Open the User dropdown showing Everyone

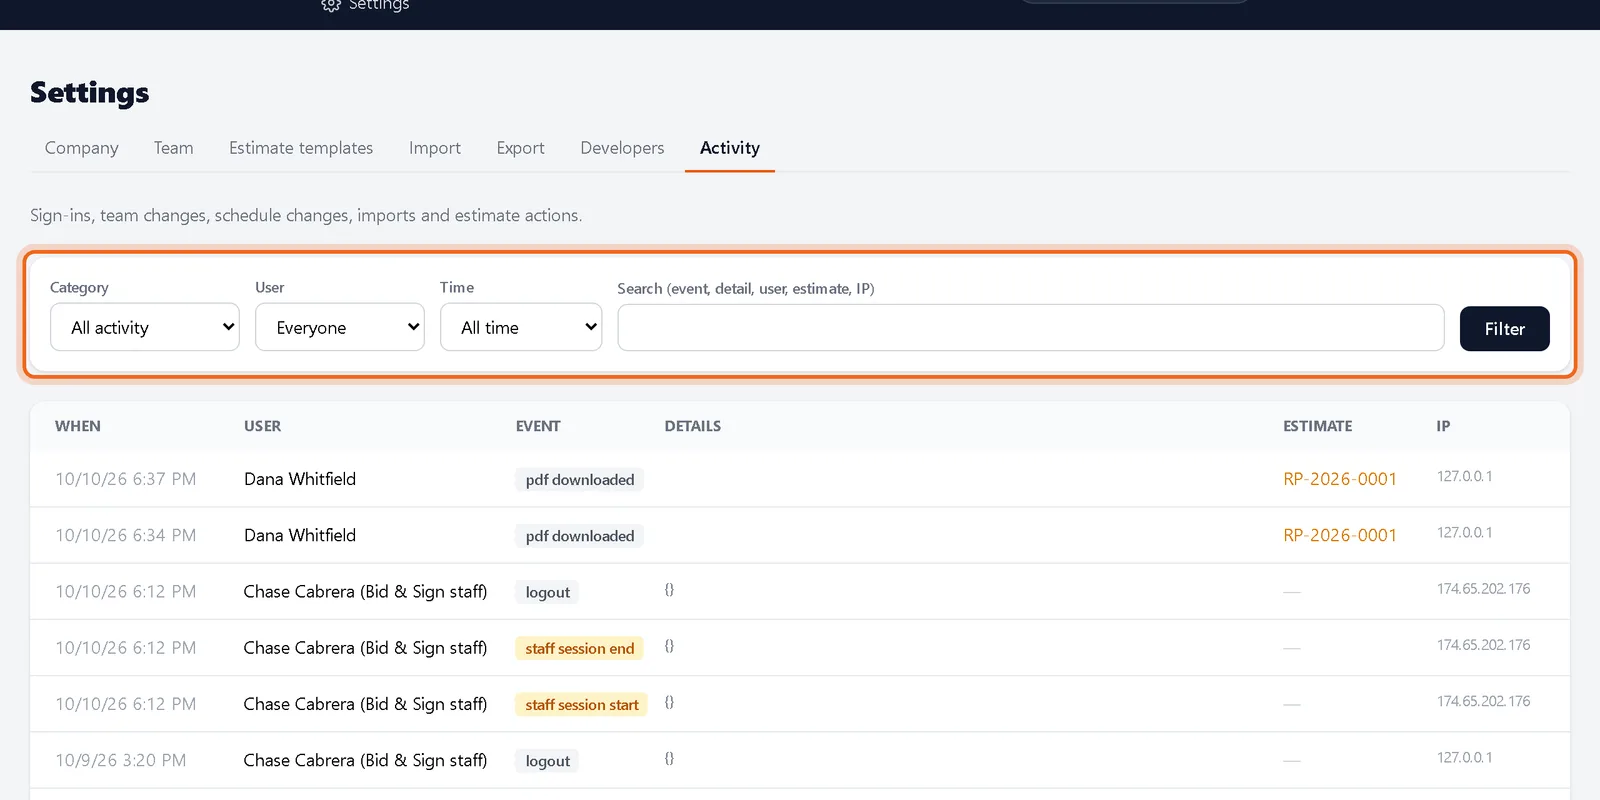pyautogui.click(x=340, y=327)
